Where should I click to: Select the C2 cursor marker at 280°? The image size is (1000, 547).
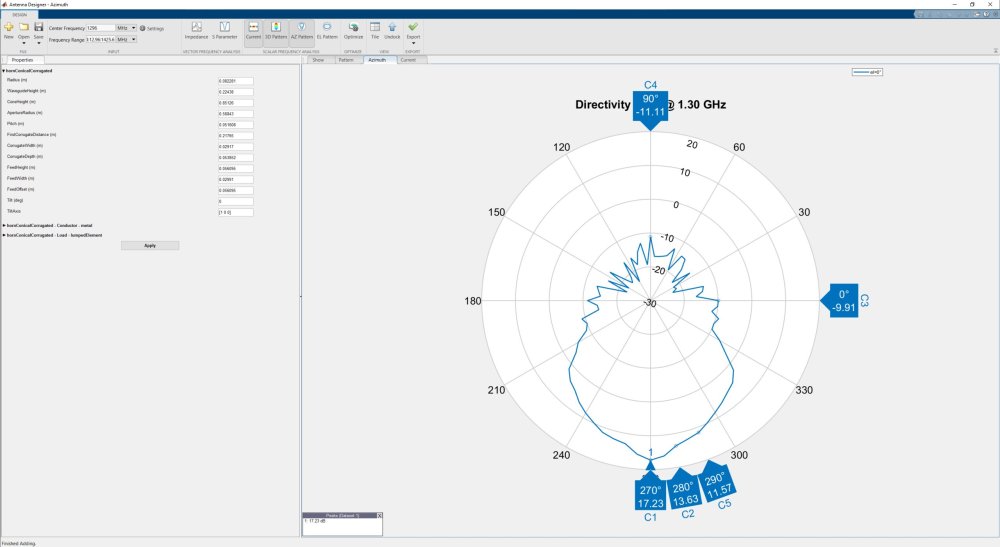pyautogui.click(x=683, y=492)
